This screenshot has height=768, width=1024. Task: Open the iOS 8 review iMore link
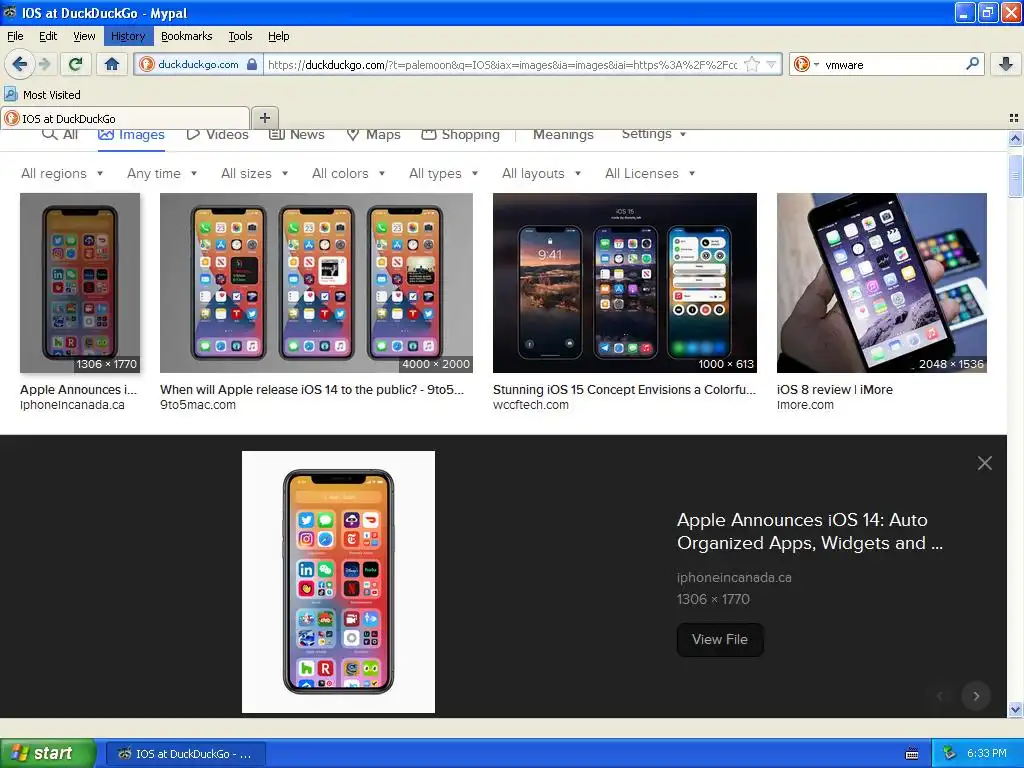pos(835,389)
